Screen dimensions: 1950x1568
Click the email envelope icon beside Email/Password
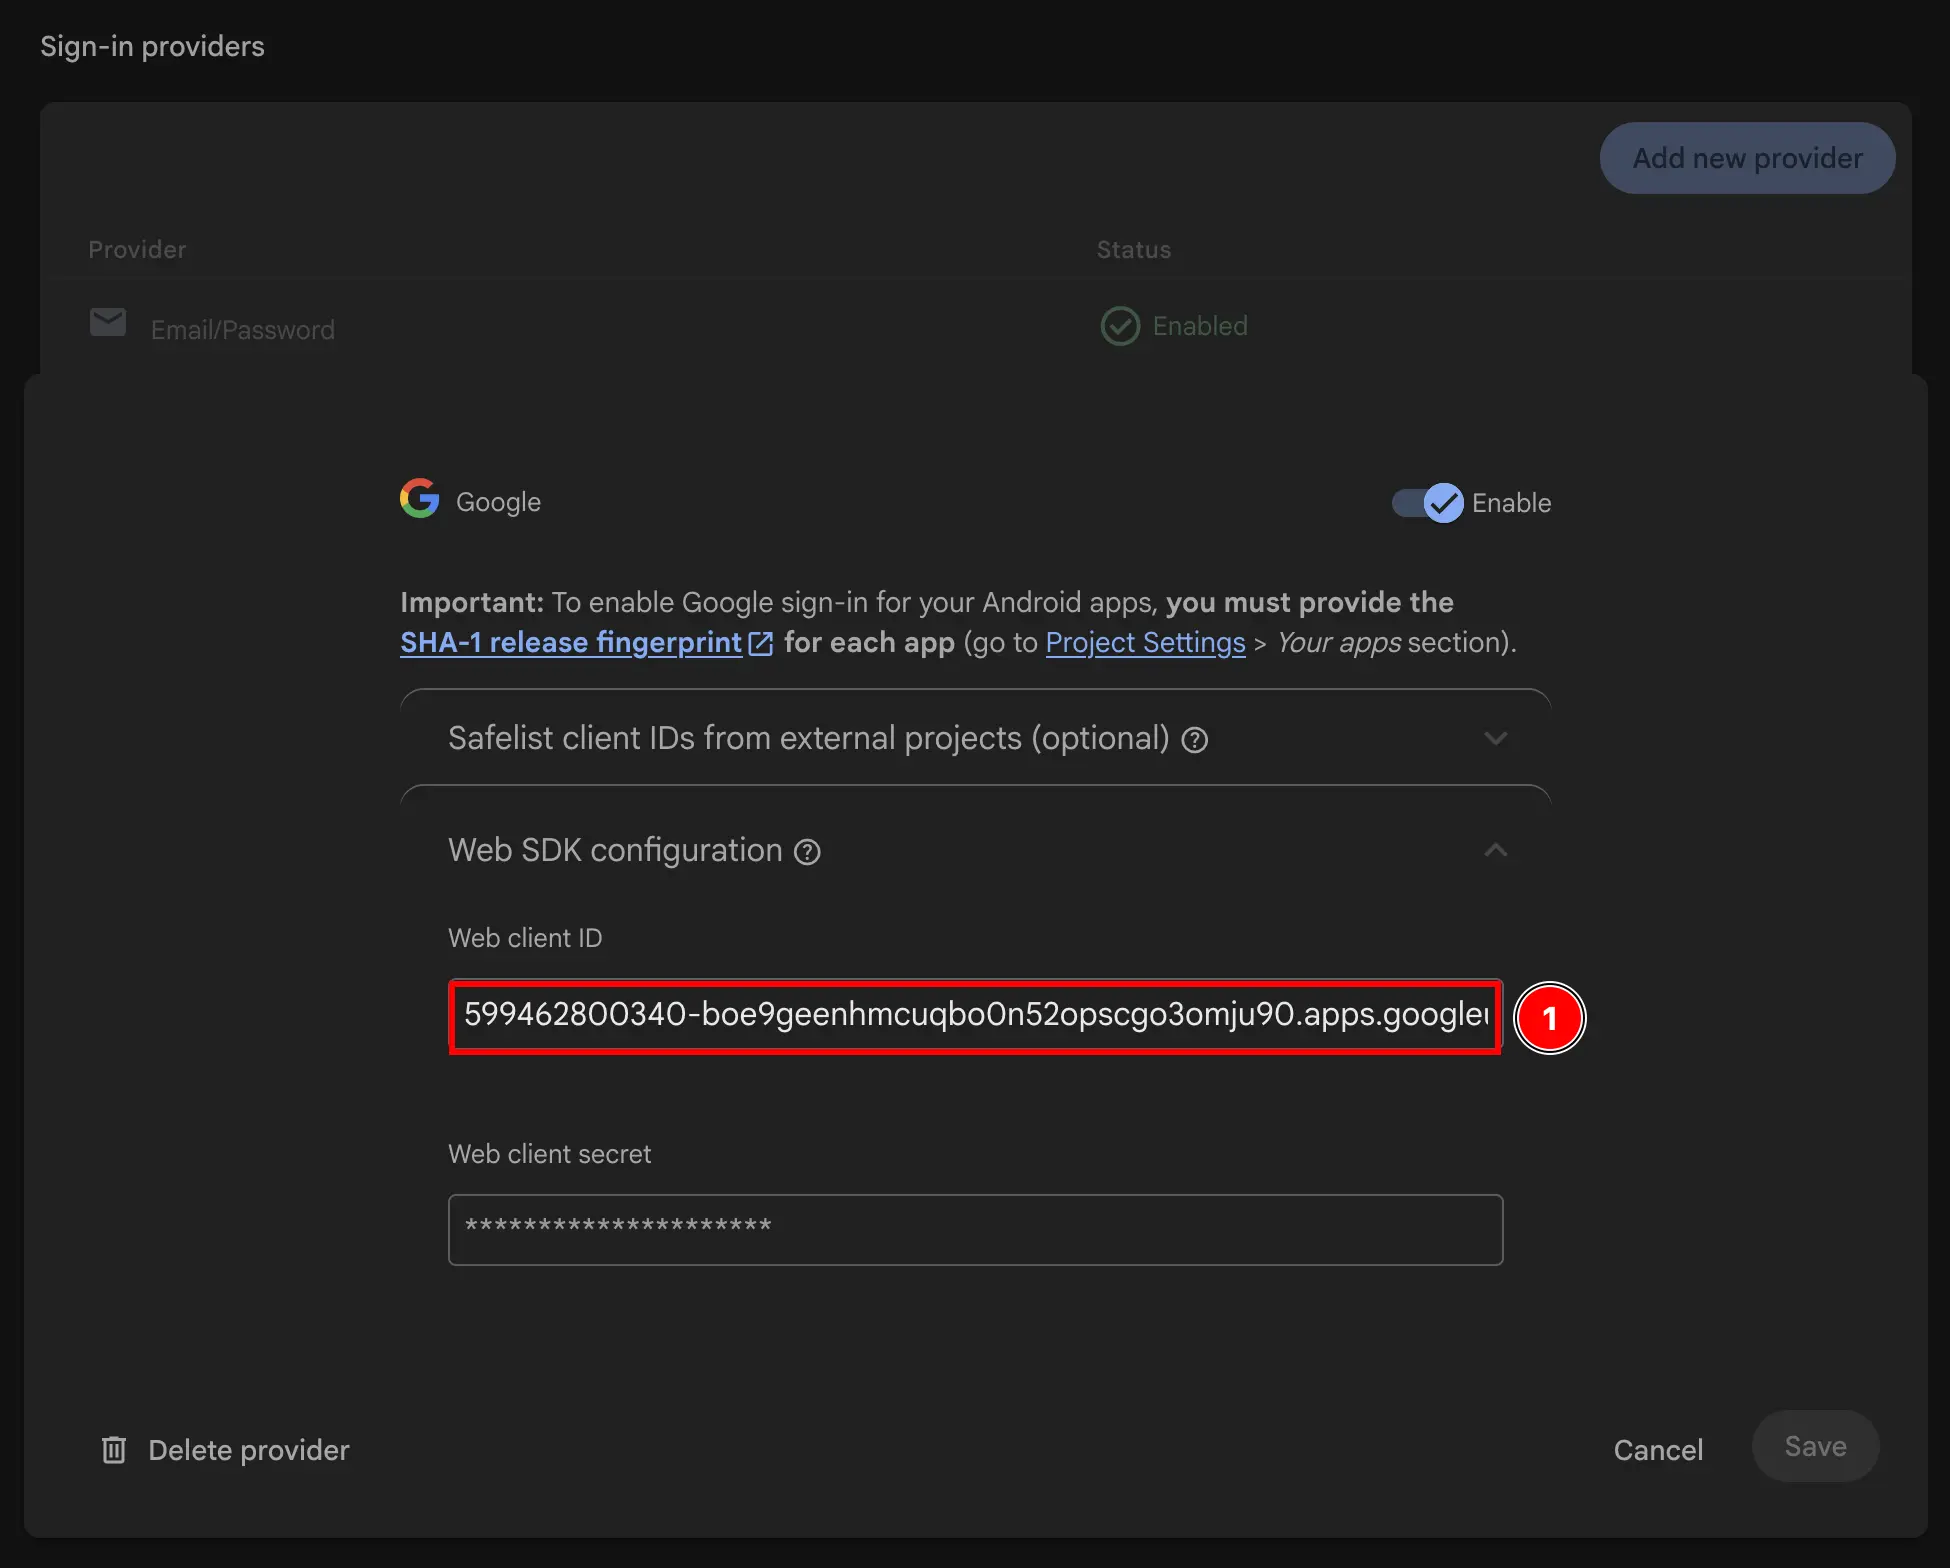point(107,322)
